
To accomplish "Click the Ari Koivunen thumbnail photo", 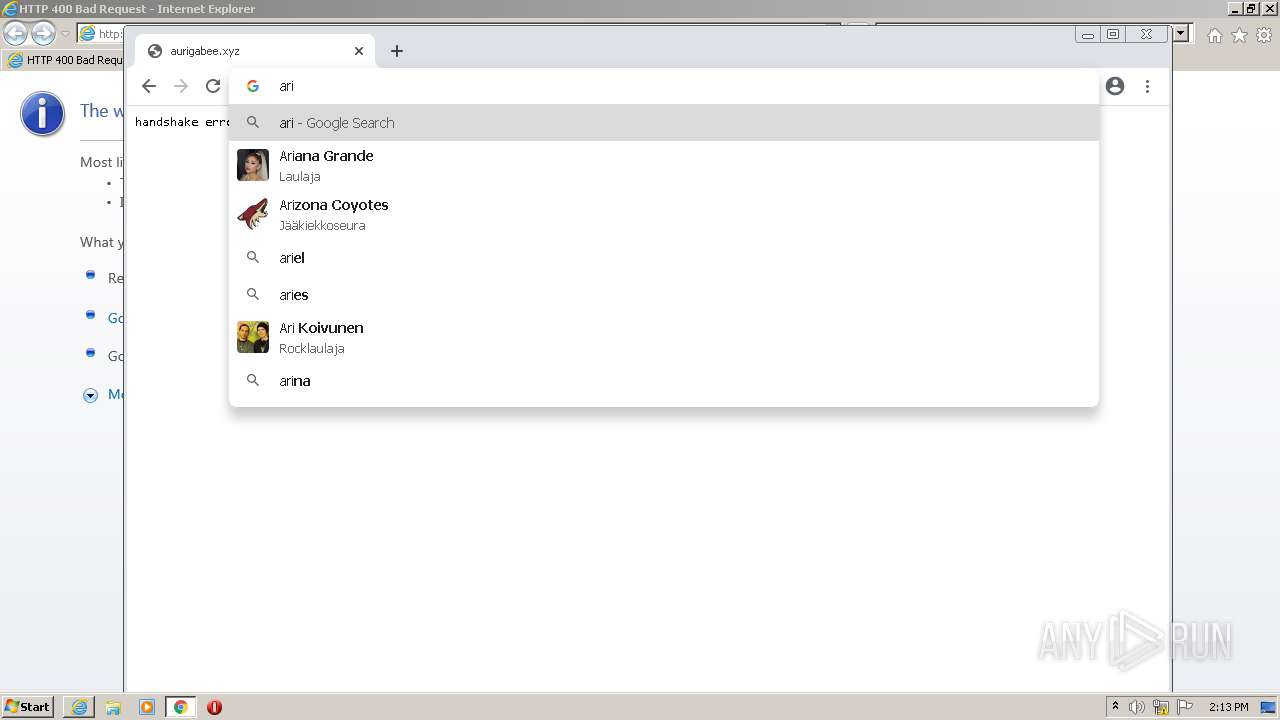I will click(x=253, y=337).
